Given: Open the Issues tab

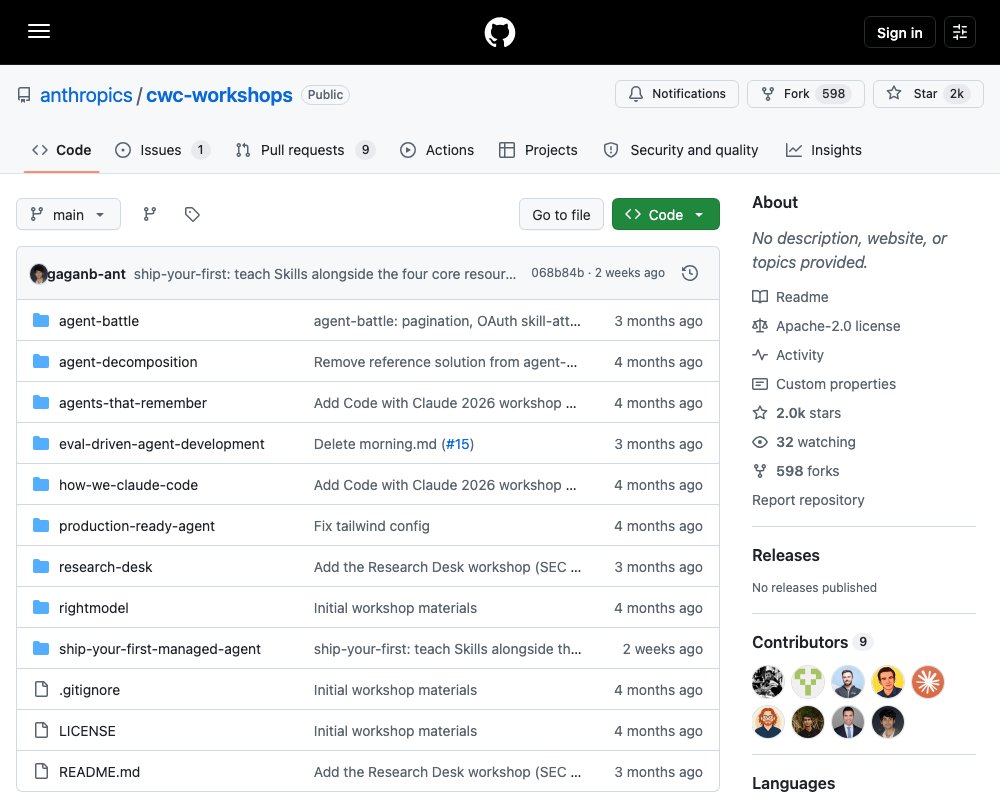Looking at the screenshot, I should [162, 150].
